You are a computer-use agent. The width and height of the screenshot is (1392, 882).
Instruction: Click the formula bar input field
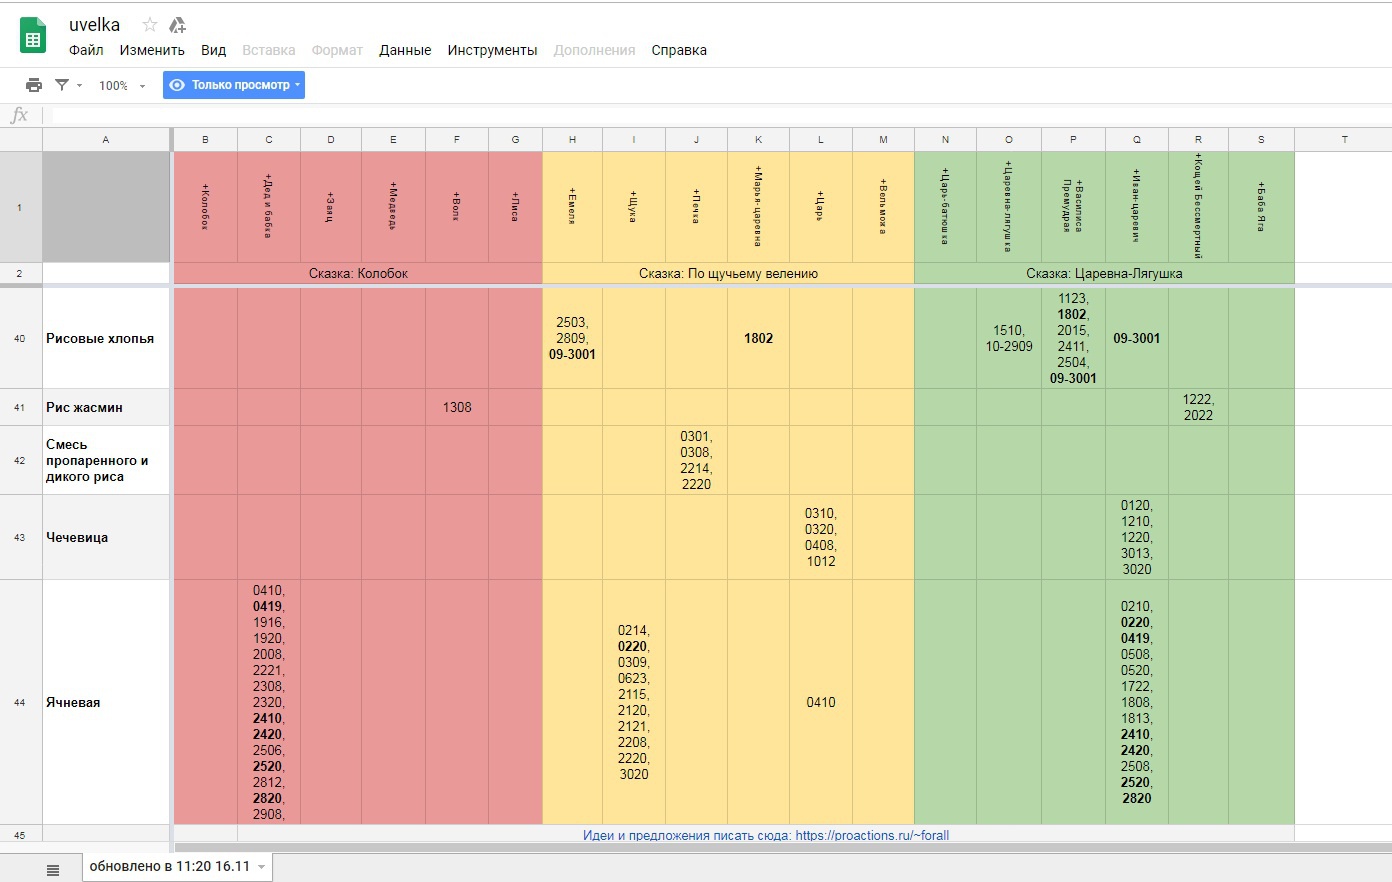click(700, 115)
